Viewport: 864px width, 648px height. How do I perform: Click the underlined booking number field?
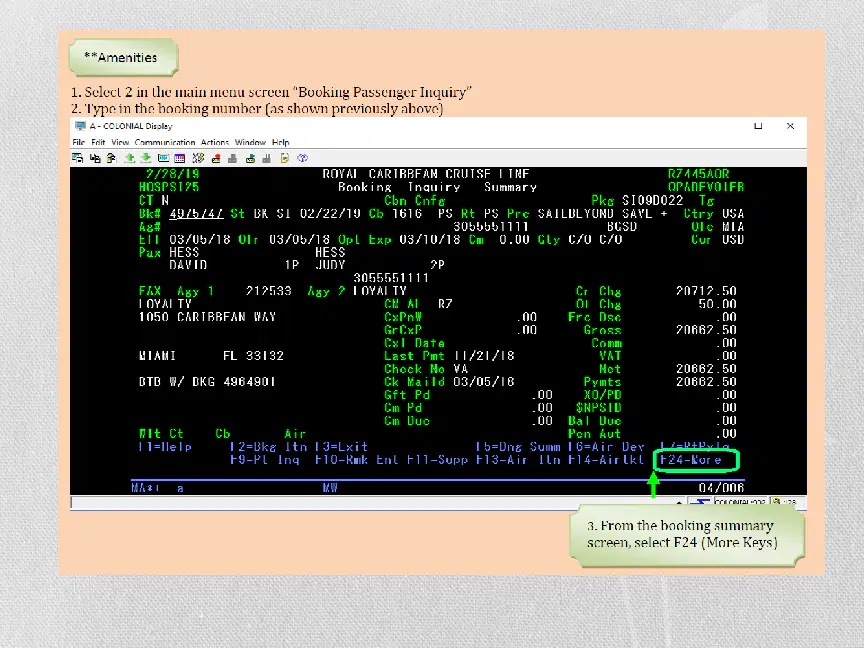coord(196,214)
